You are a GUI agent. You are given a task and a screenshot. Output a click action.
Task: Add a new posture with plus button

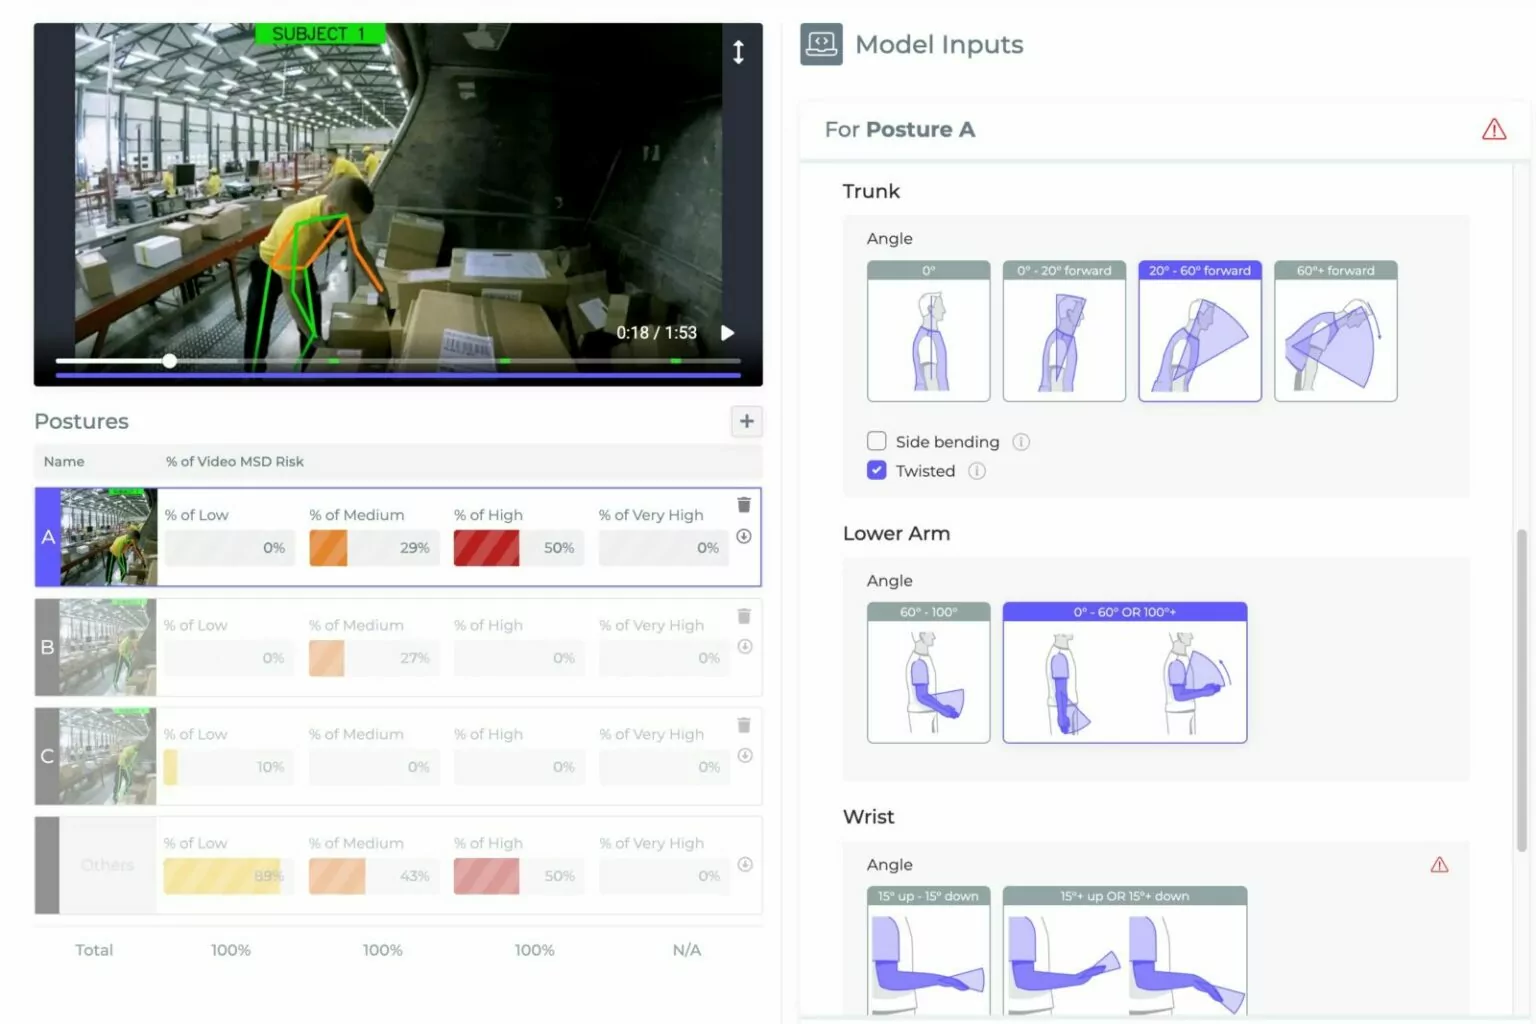tap(746, 422)
